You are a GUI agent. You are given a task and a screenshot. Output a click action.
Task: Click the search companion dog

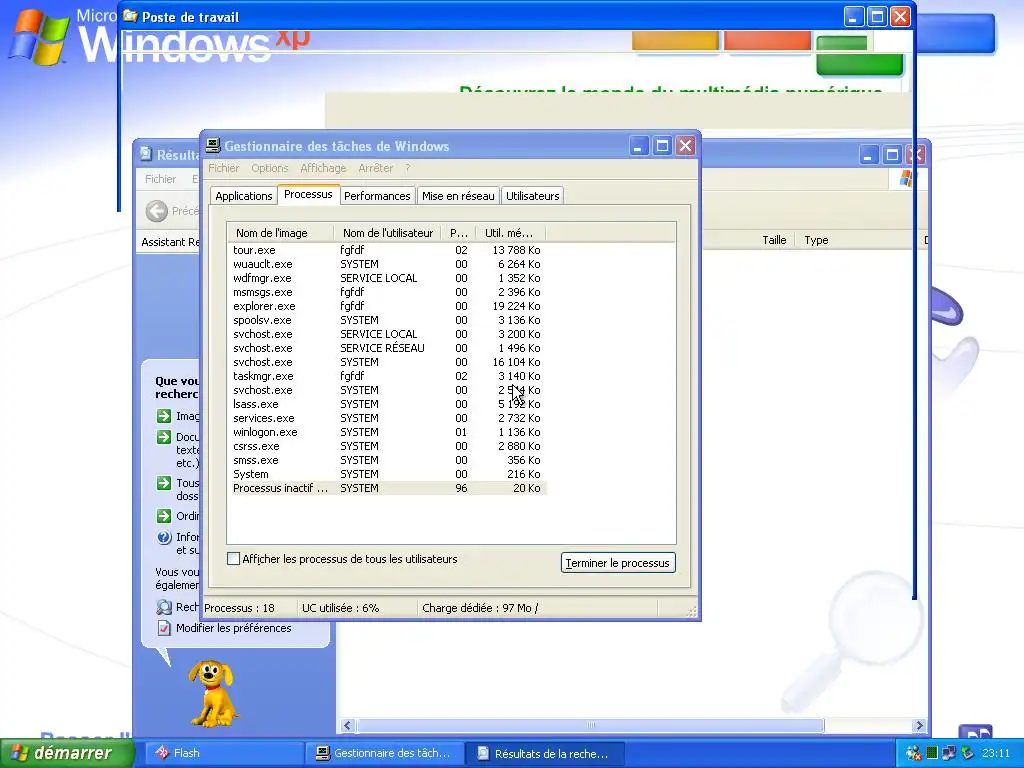212,694
